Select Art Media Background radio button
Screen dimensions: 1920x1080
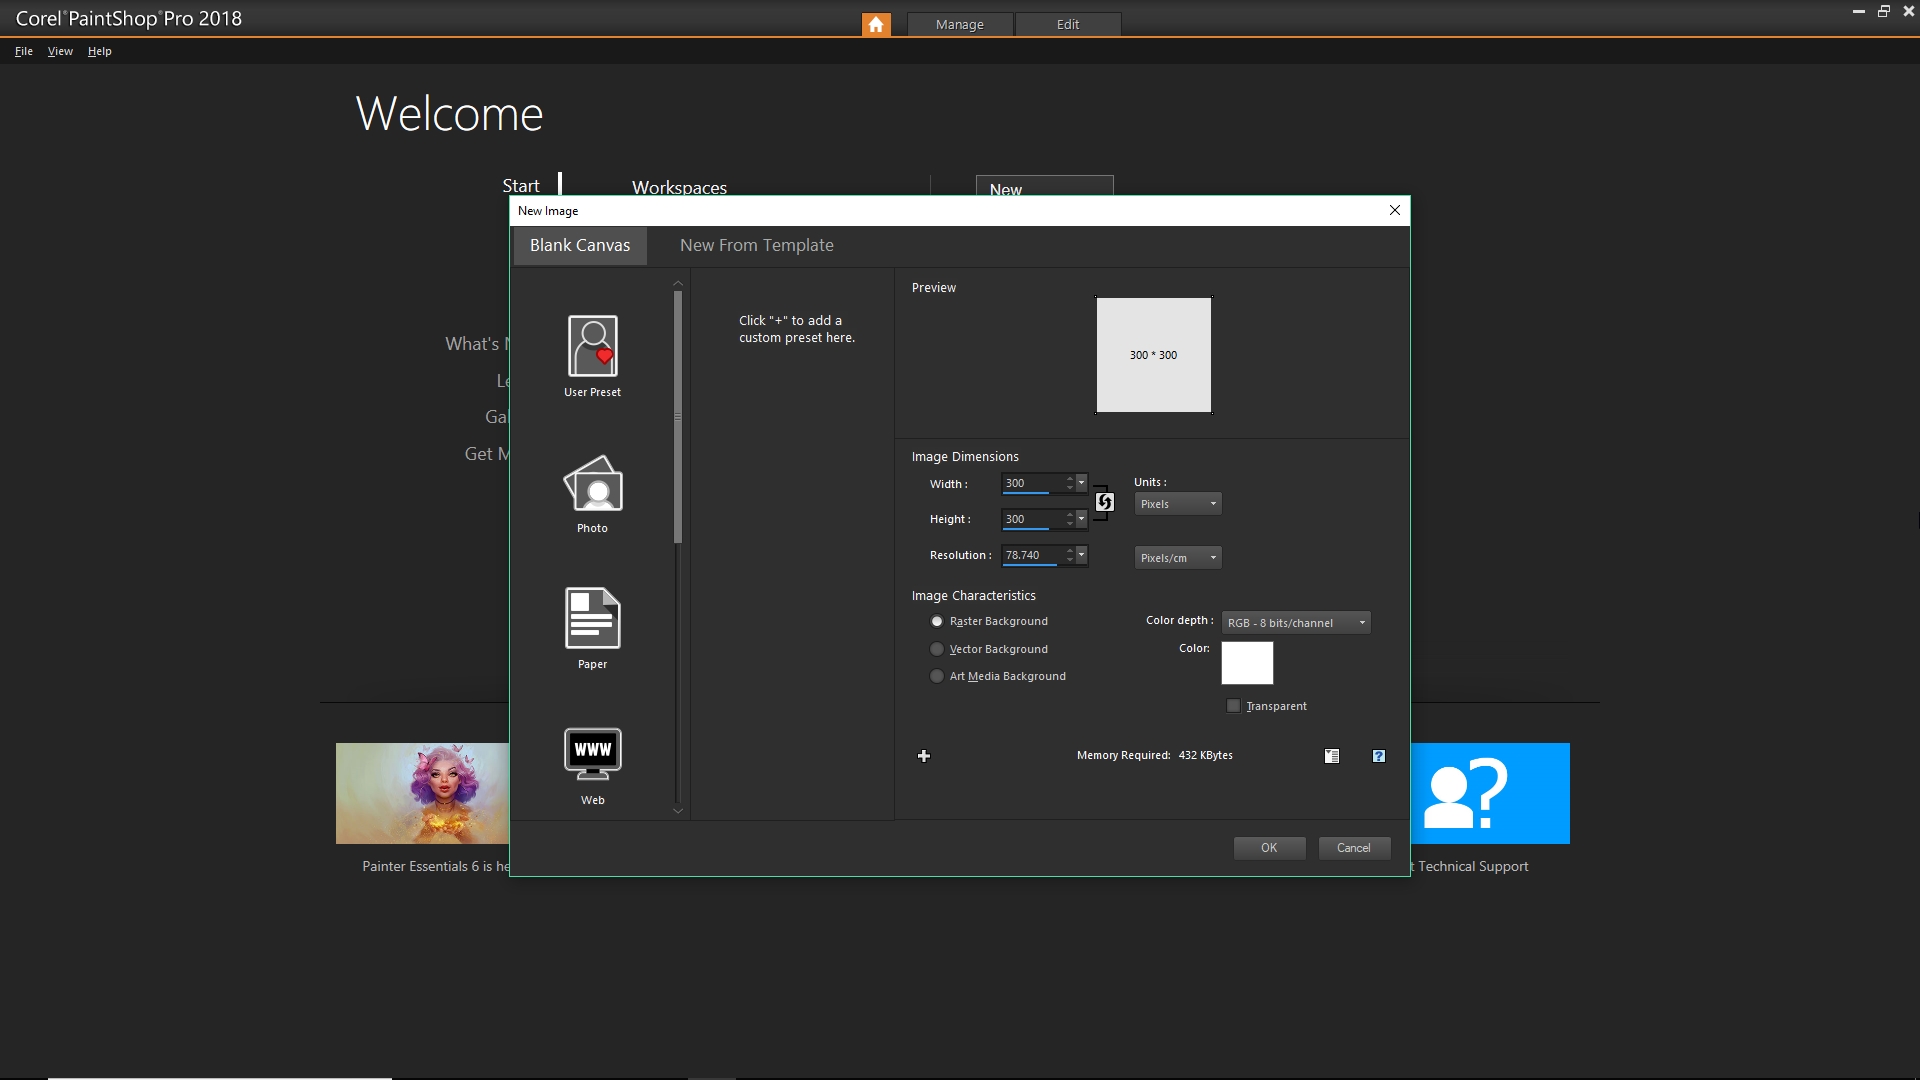tap(937, 676)
